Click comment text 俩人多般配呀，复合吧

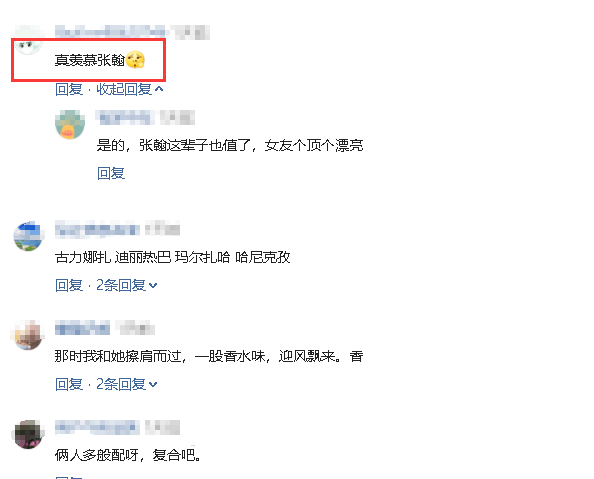click(x=127, y=455)
